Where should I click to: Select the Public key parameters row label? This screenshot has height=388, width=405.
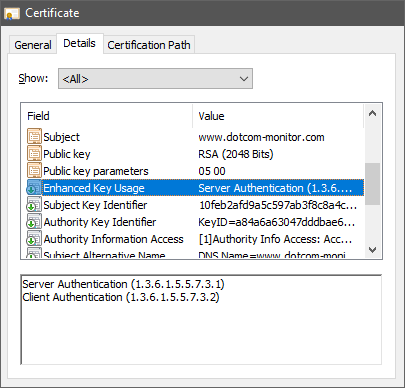click(x=96, y=171)
